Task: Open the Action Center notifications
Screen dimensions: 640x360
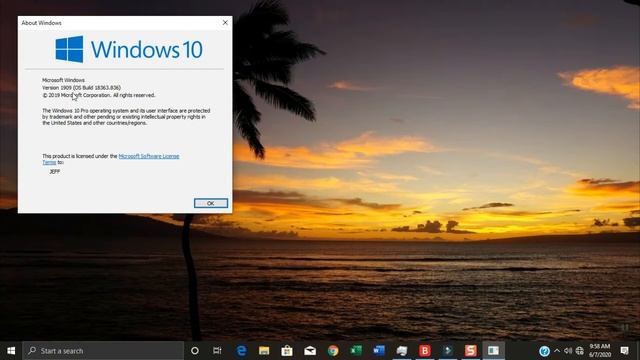Action: 624,351
